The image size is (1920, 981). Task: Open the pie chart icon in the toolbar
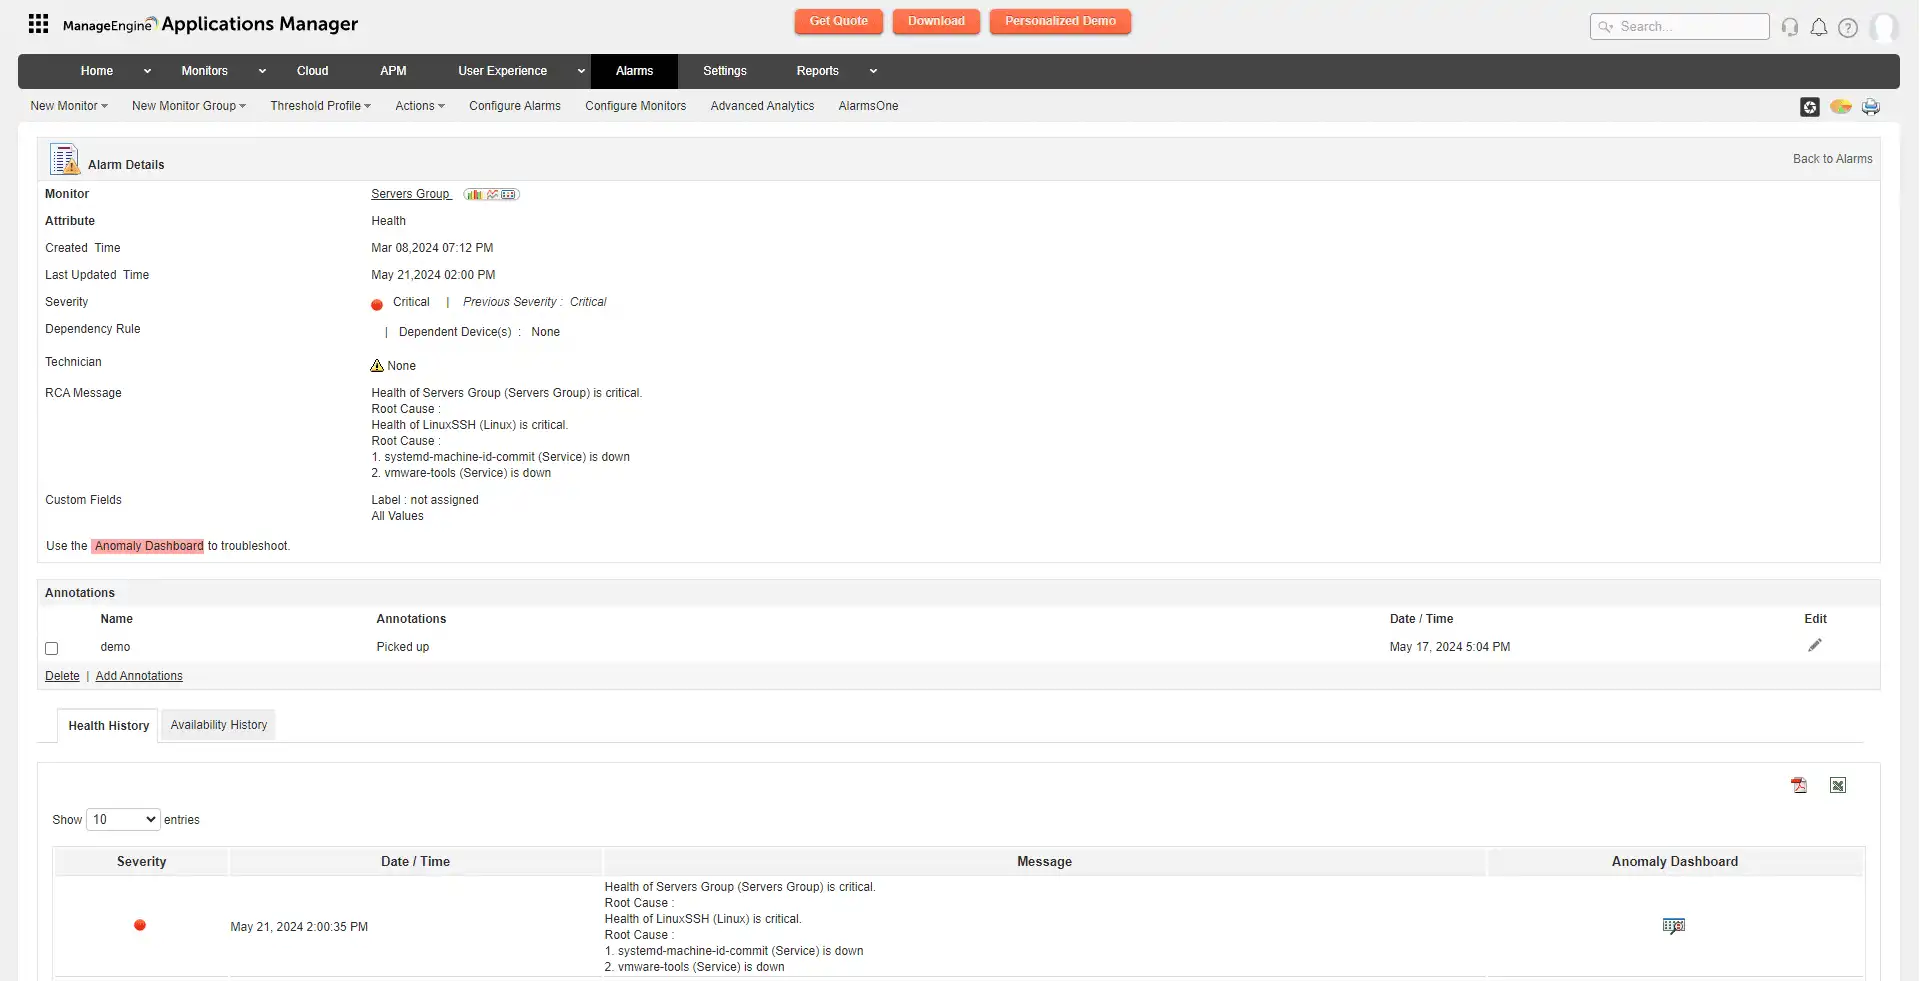coord(1841,107)
